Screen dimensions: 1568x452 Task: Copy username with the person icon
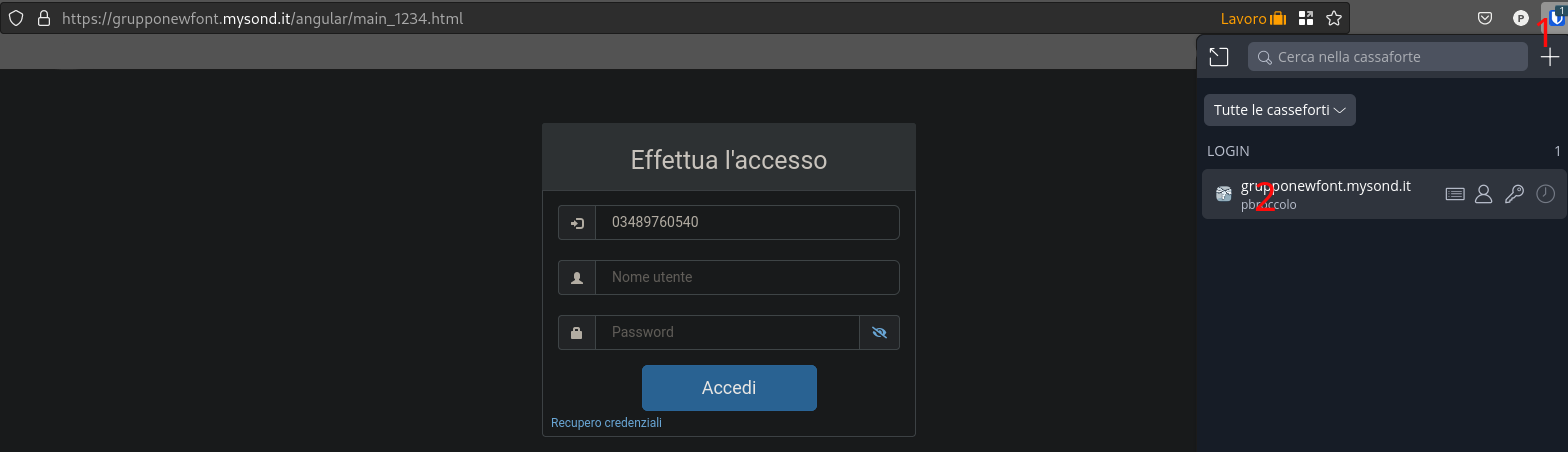[x=1484, y=194]
